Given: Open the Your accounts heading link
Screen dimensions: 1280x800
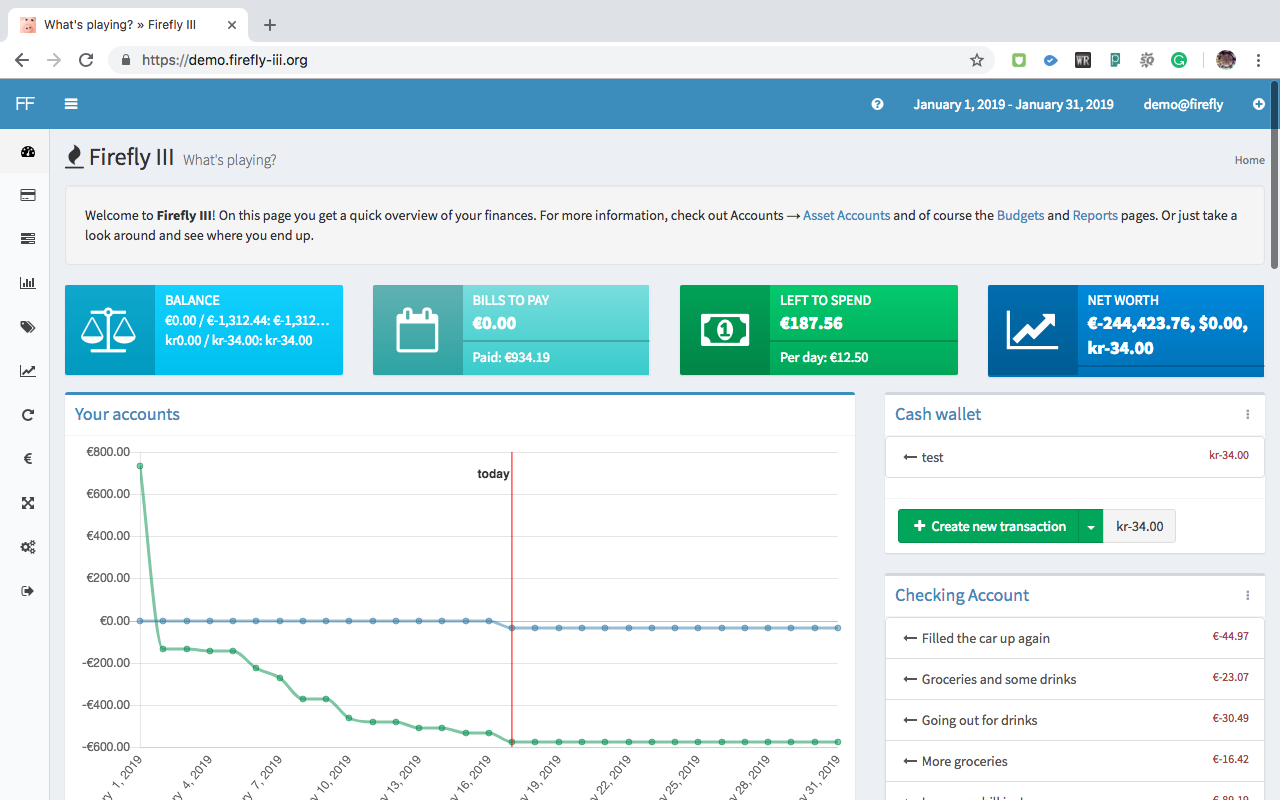Looking at the screenshot, I should 127,414.
